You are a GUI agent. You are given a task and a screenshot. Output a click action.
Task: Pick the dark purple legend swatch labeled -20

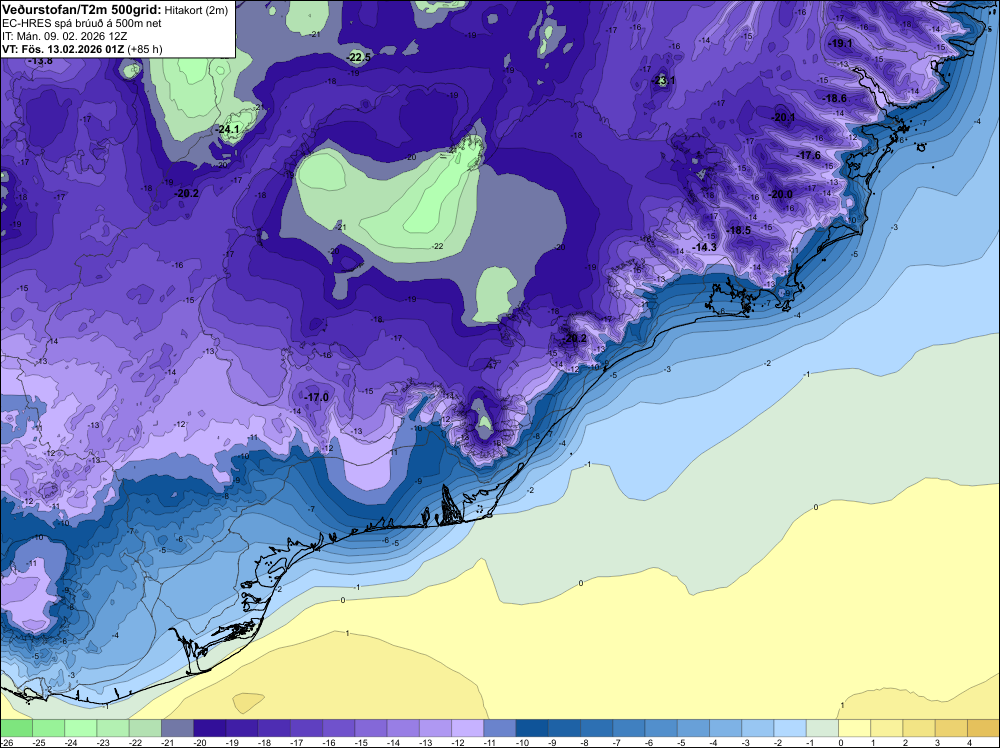[x=210, y=728]
